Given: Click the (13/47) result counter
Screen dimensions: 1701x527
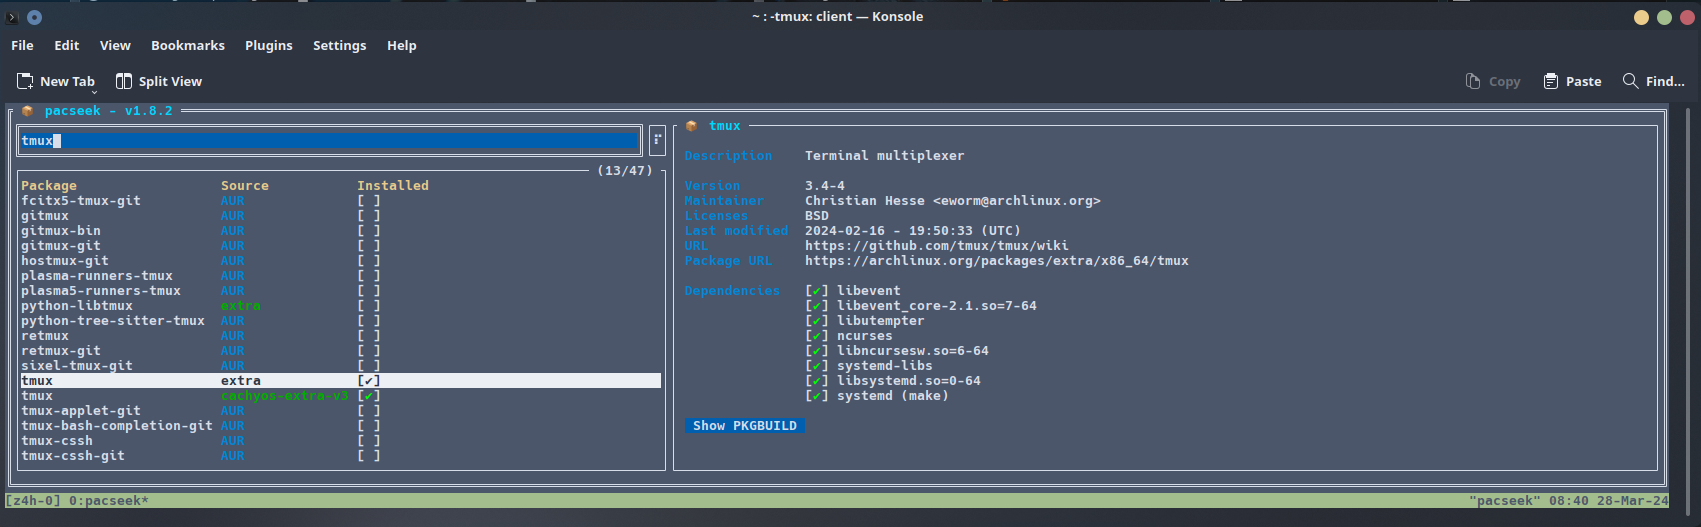Looking at the screenshot, I should point(625,171).
